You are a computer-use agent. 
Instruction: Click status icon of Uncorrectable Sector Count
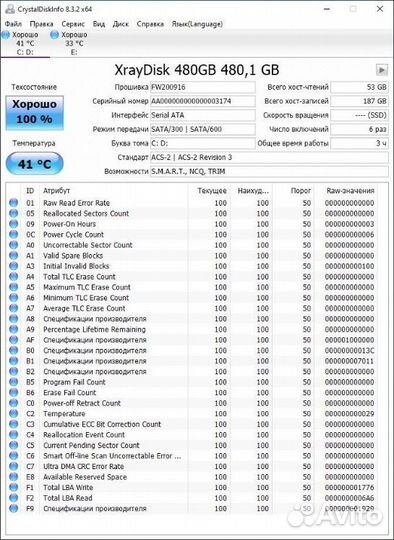coord(13,245)
